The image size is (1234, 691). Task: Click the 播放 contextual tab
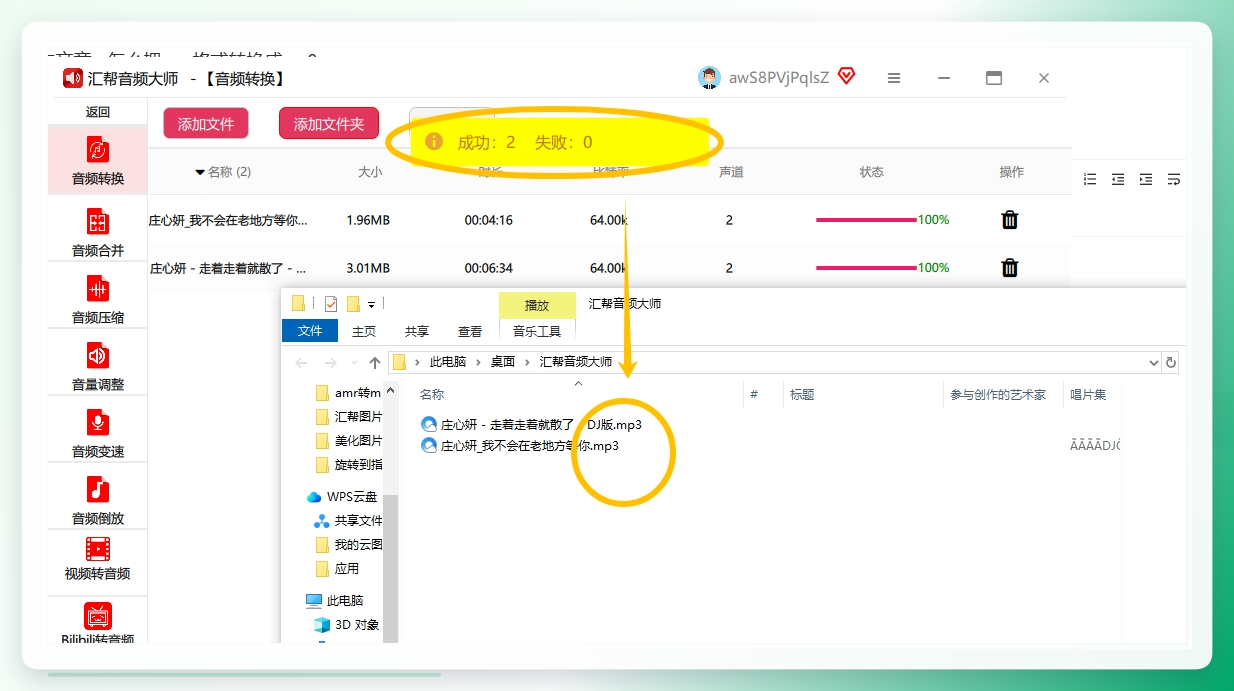[537, 305]
